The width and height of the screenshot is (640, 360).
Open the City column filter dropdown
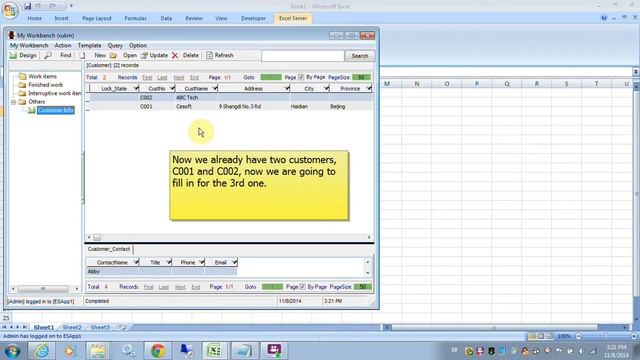click(326, 89)
